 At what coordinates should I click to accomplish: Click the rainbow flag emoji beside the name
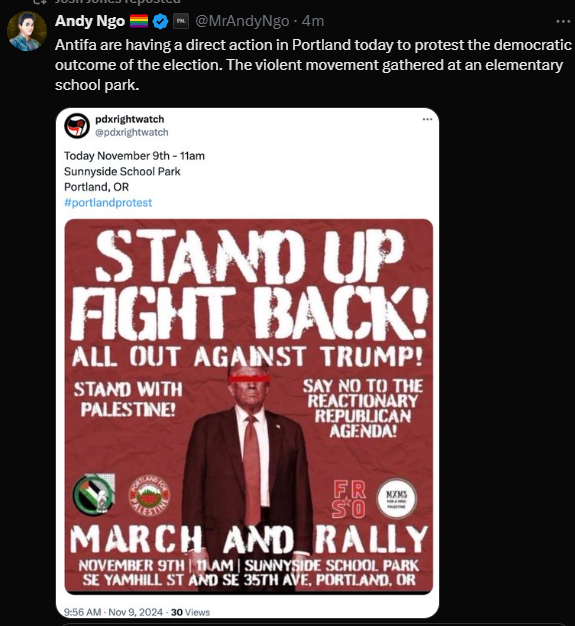pyautogui.click(x=139, y=21)
